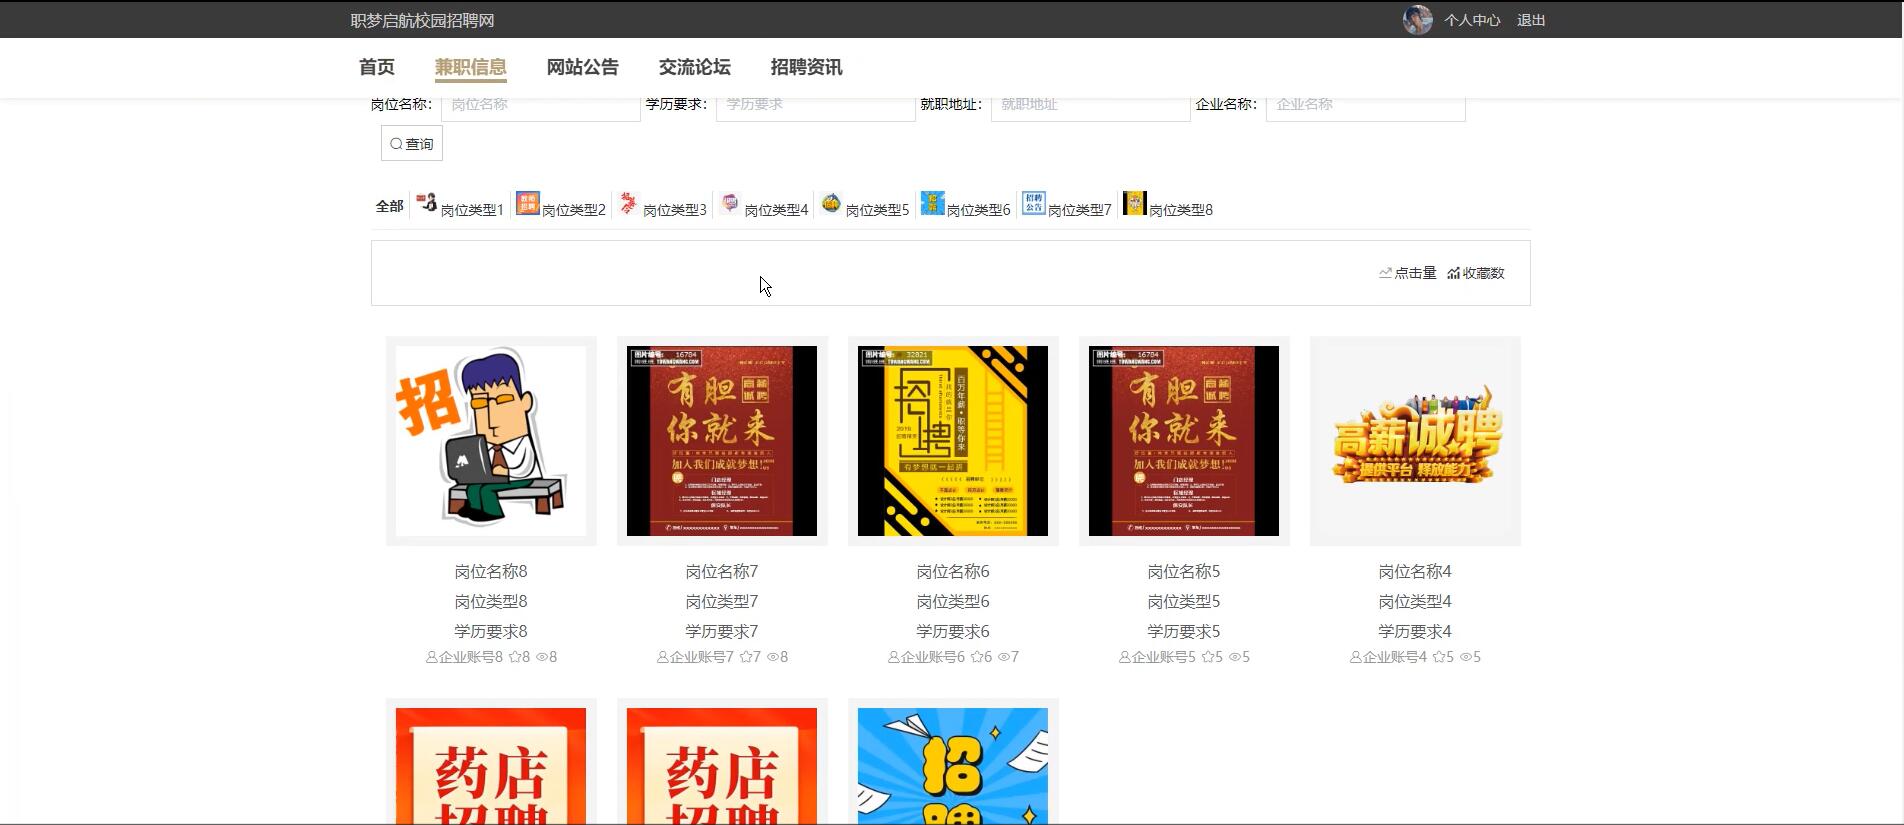This screenshot has width=1904, height=825.
Task: Click the 岗位类型8 category icon
Action: click(x=1135, y=203)
